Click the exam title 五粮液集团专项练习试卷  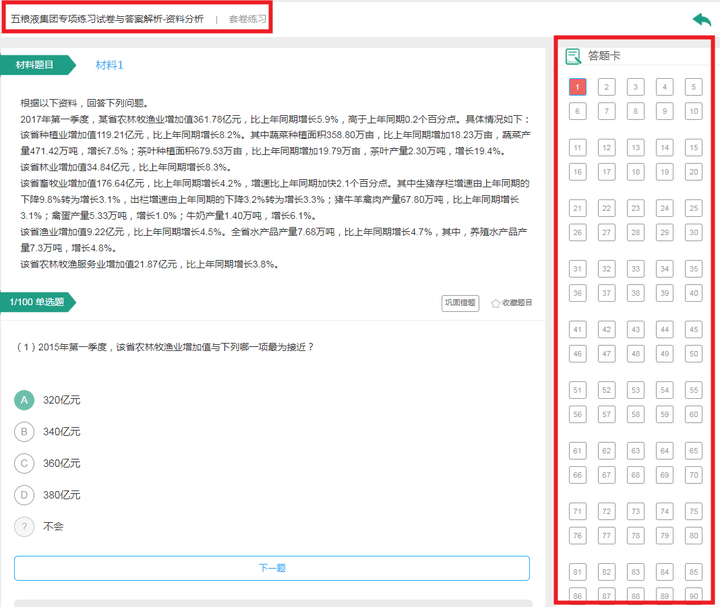[107, 19]
